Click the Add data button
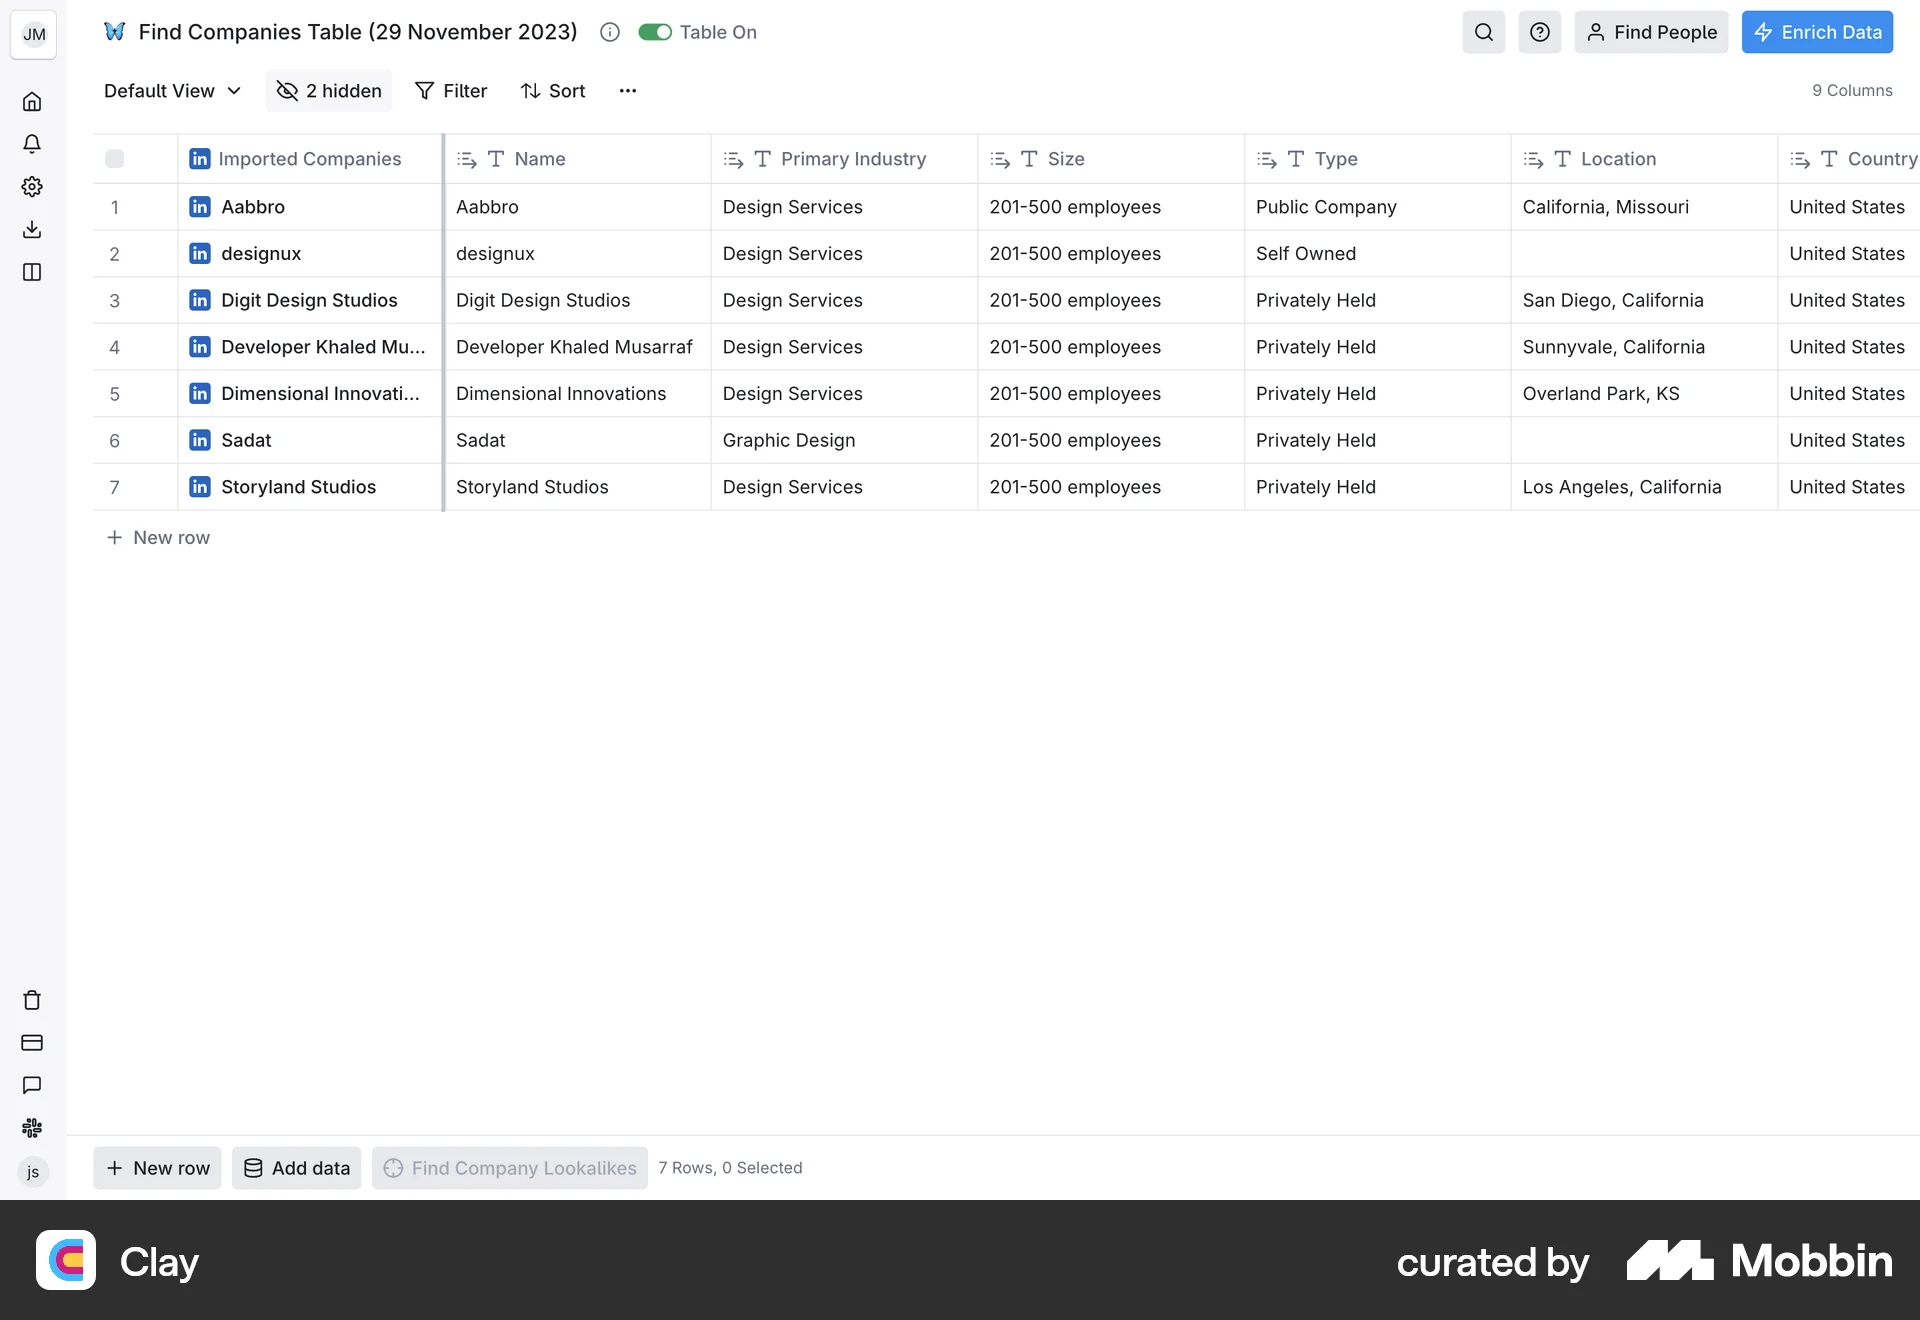The image size is (1920, 1320). [297, 1168]
